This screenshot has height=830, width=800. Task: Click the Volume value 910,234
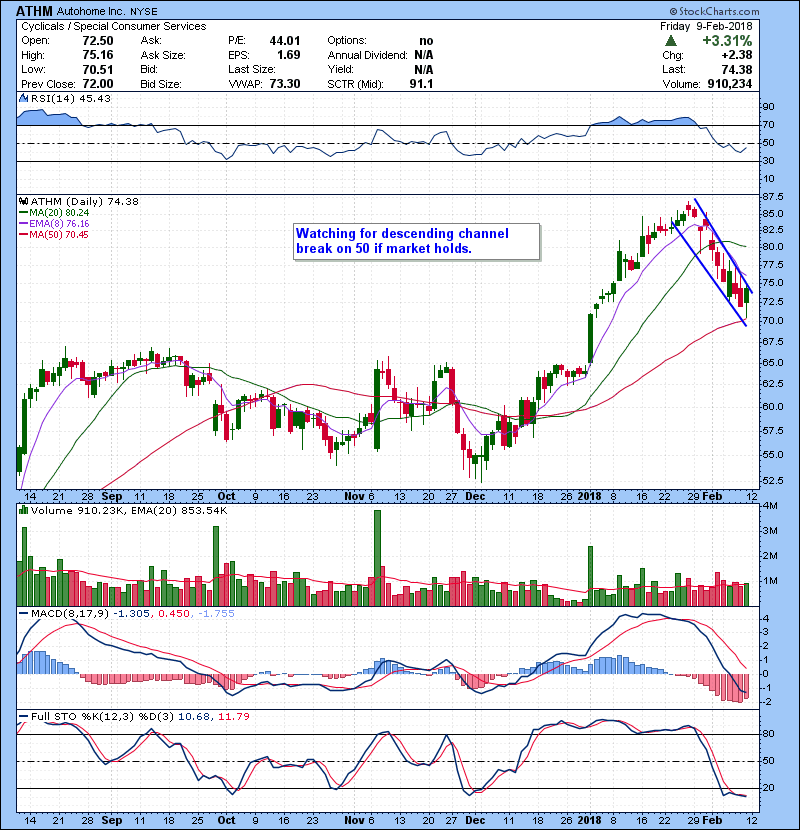pos(730,84)
